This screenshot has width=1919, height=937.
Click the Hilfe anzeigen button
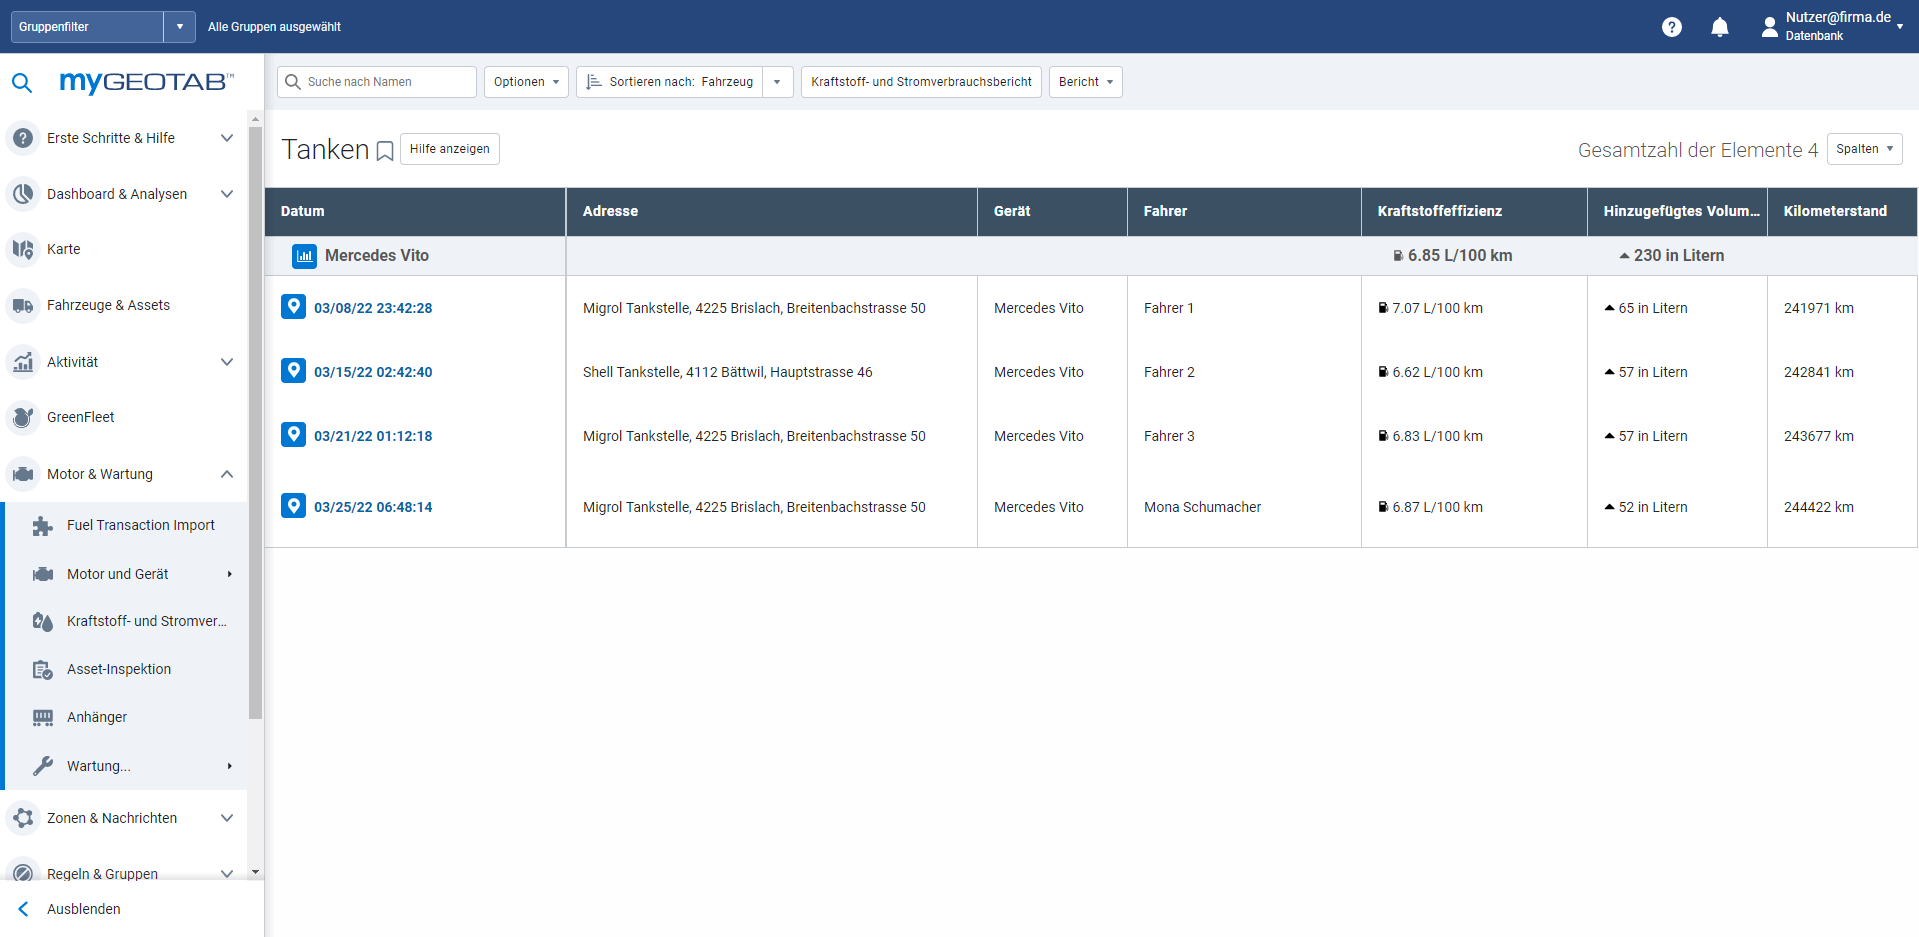click(449, 149)
